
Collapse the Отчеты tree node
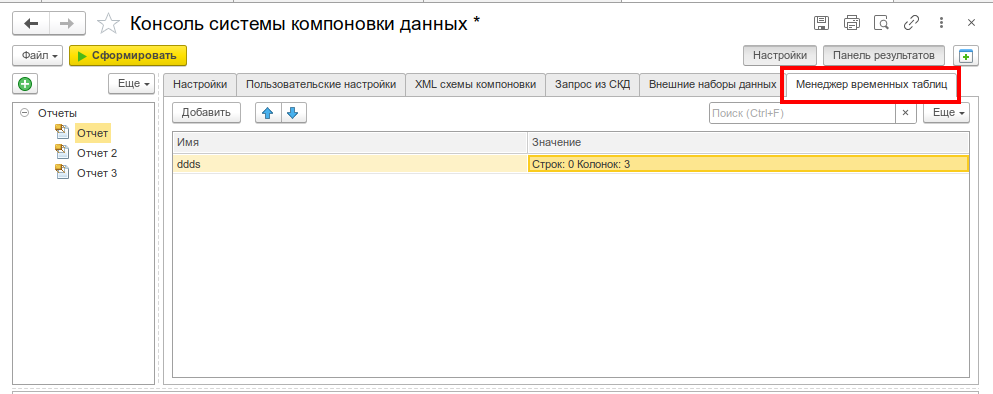tap(25, 113)
